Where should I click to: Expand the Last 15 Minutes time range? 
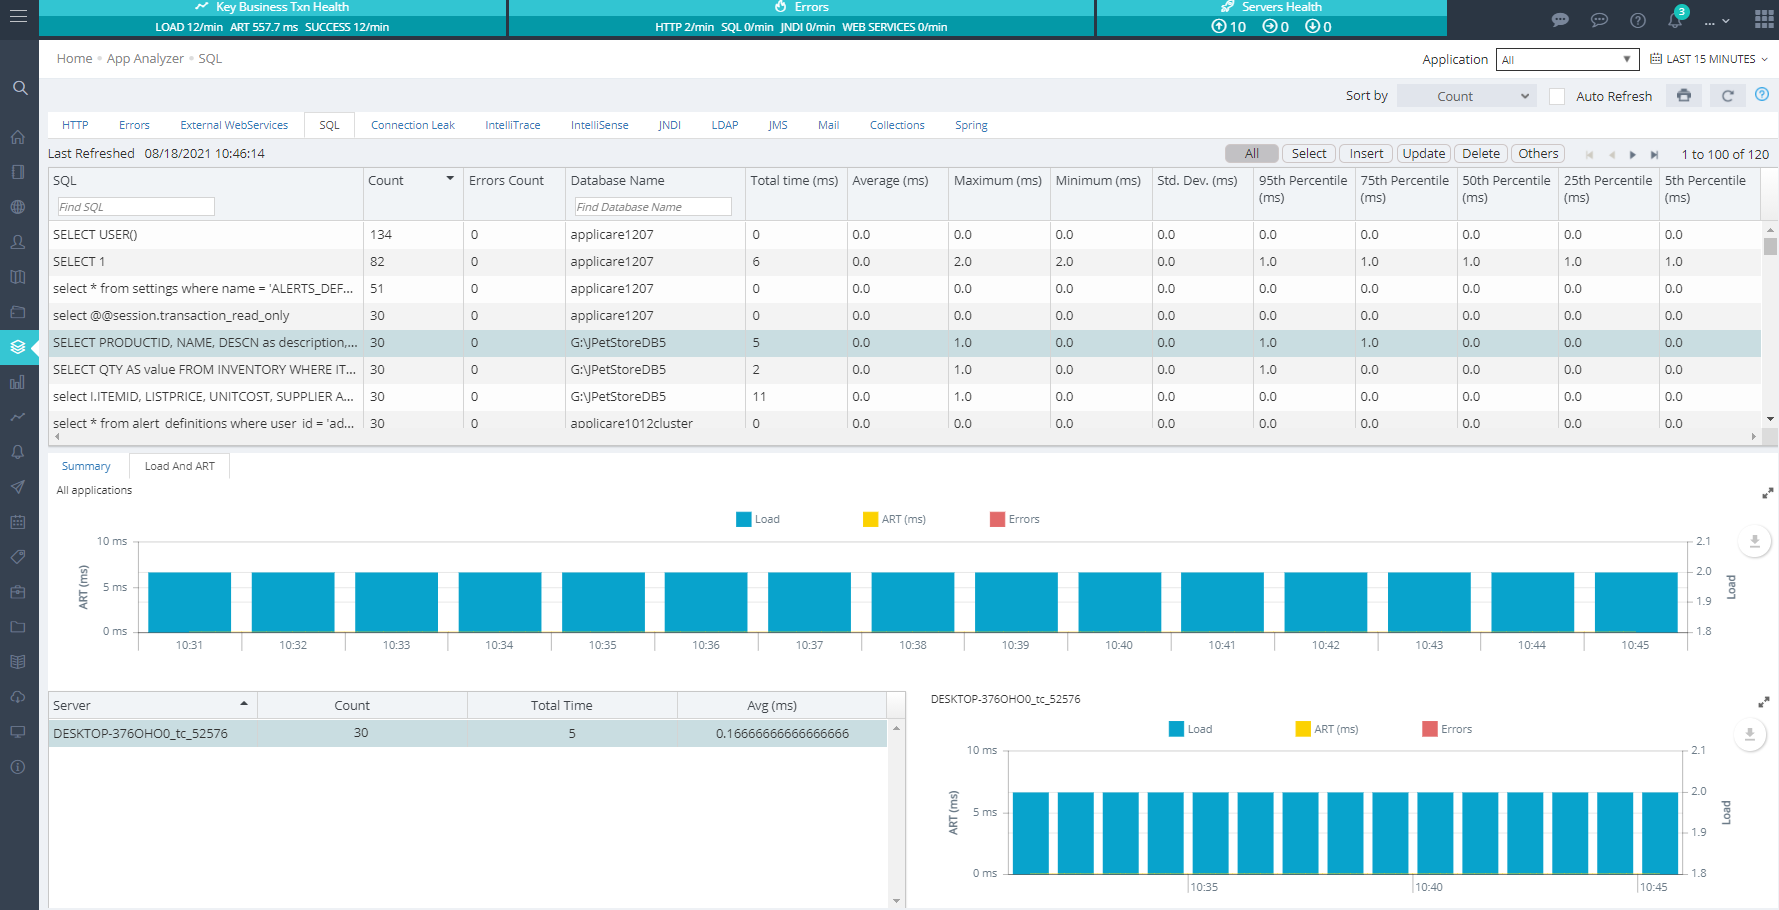[x=1709, y=59]
